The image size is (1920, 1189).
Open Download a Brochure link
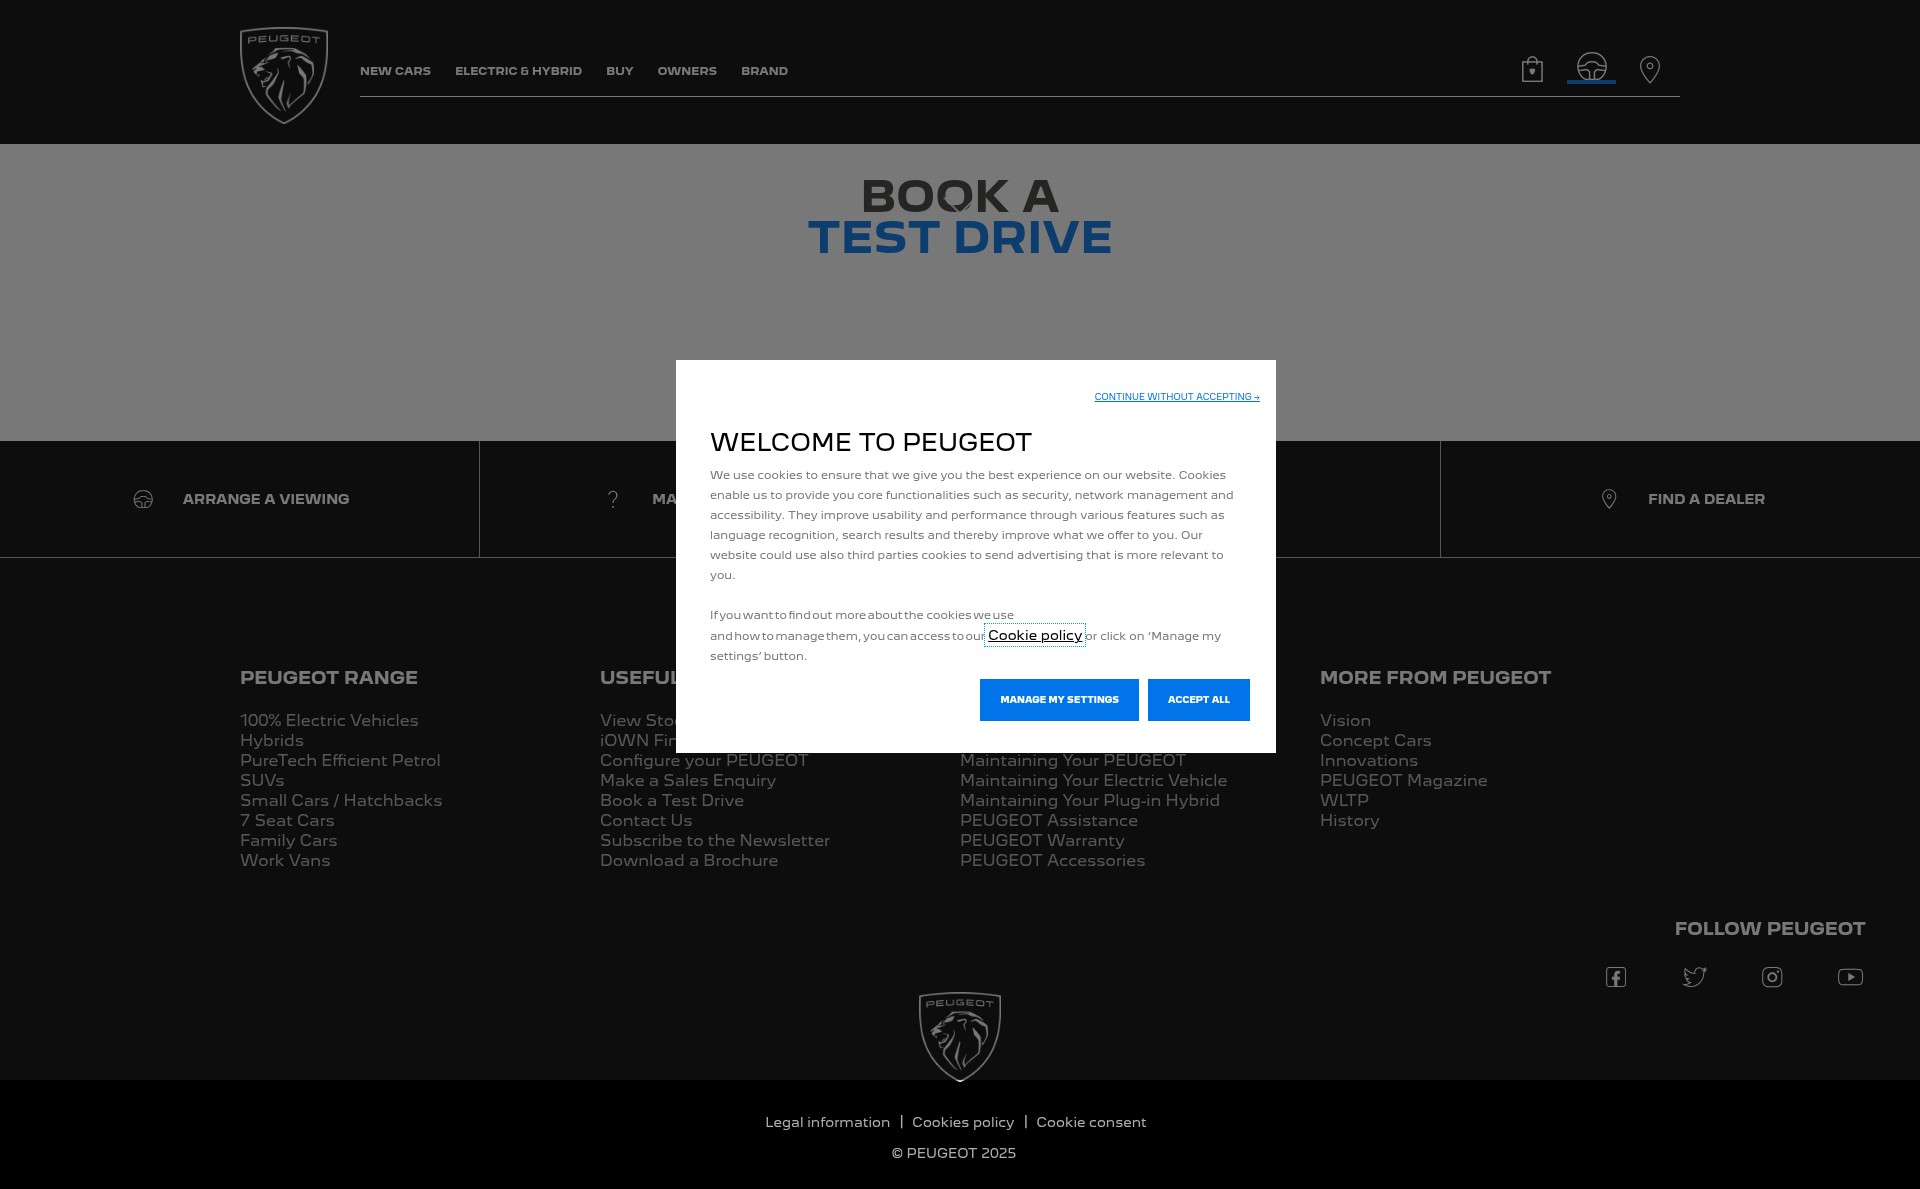click(689, 860)
